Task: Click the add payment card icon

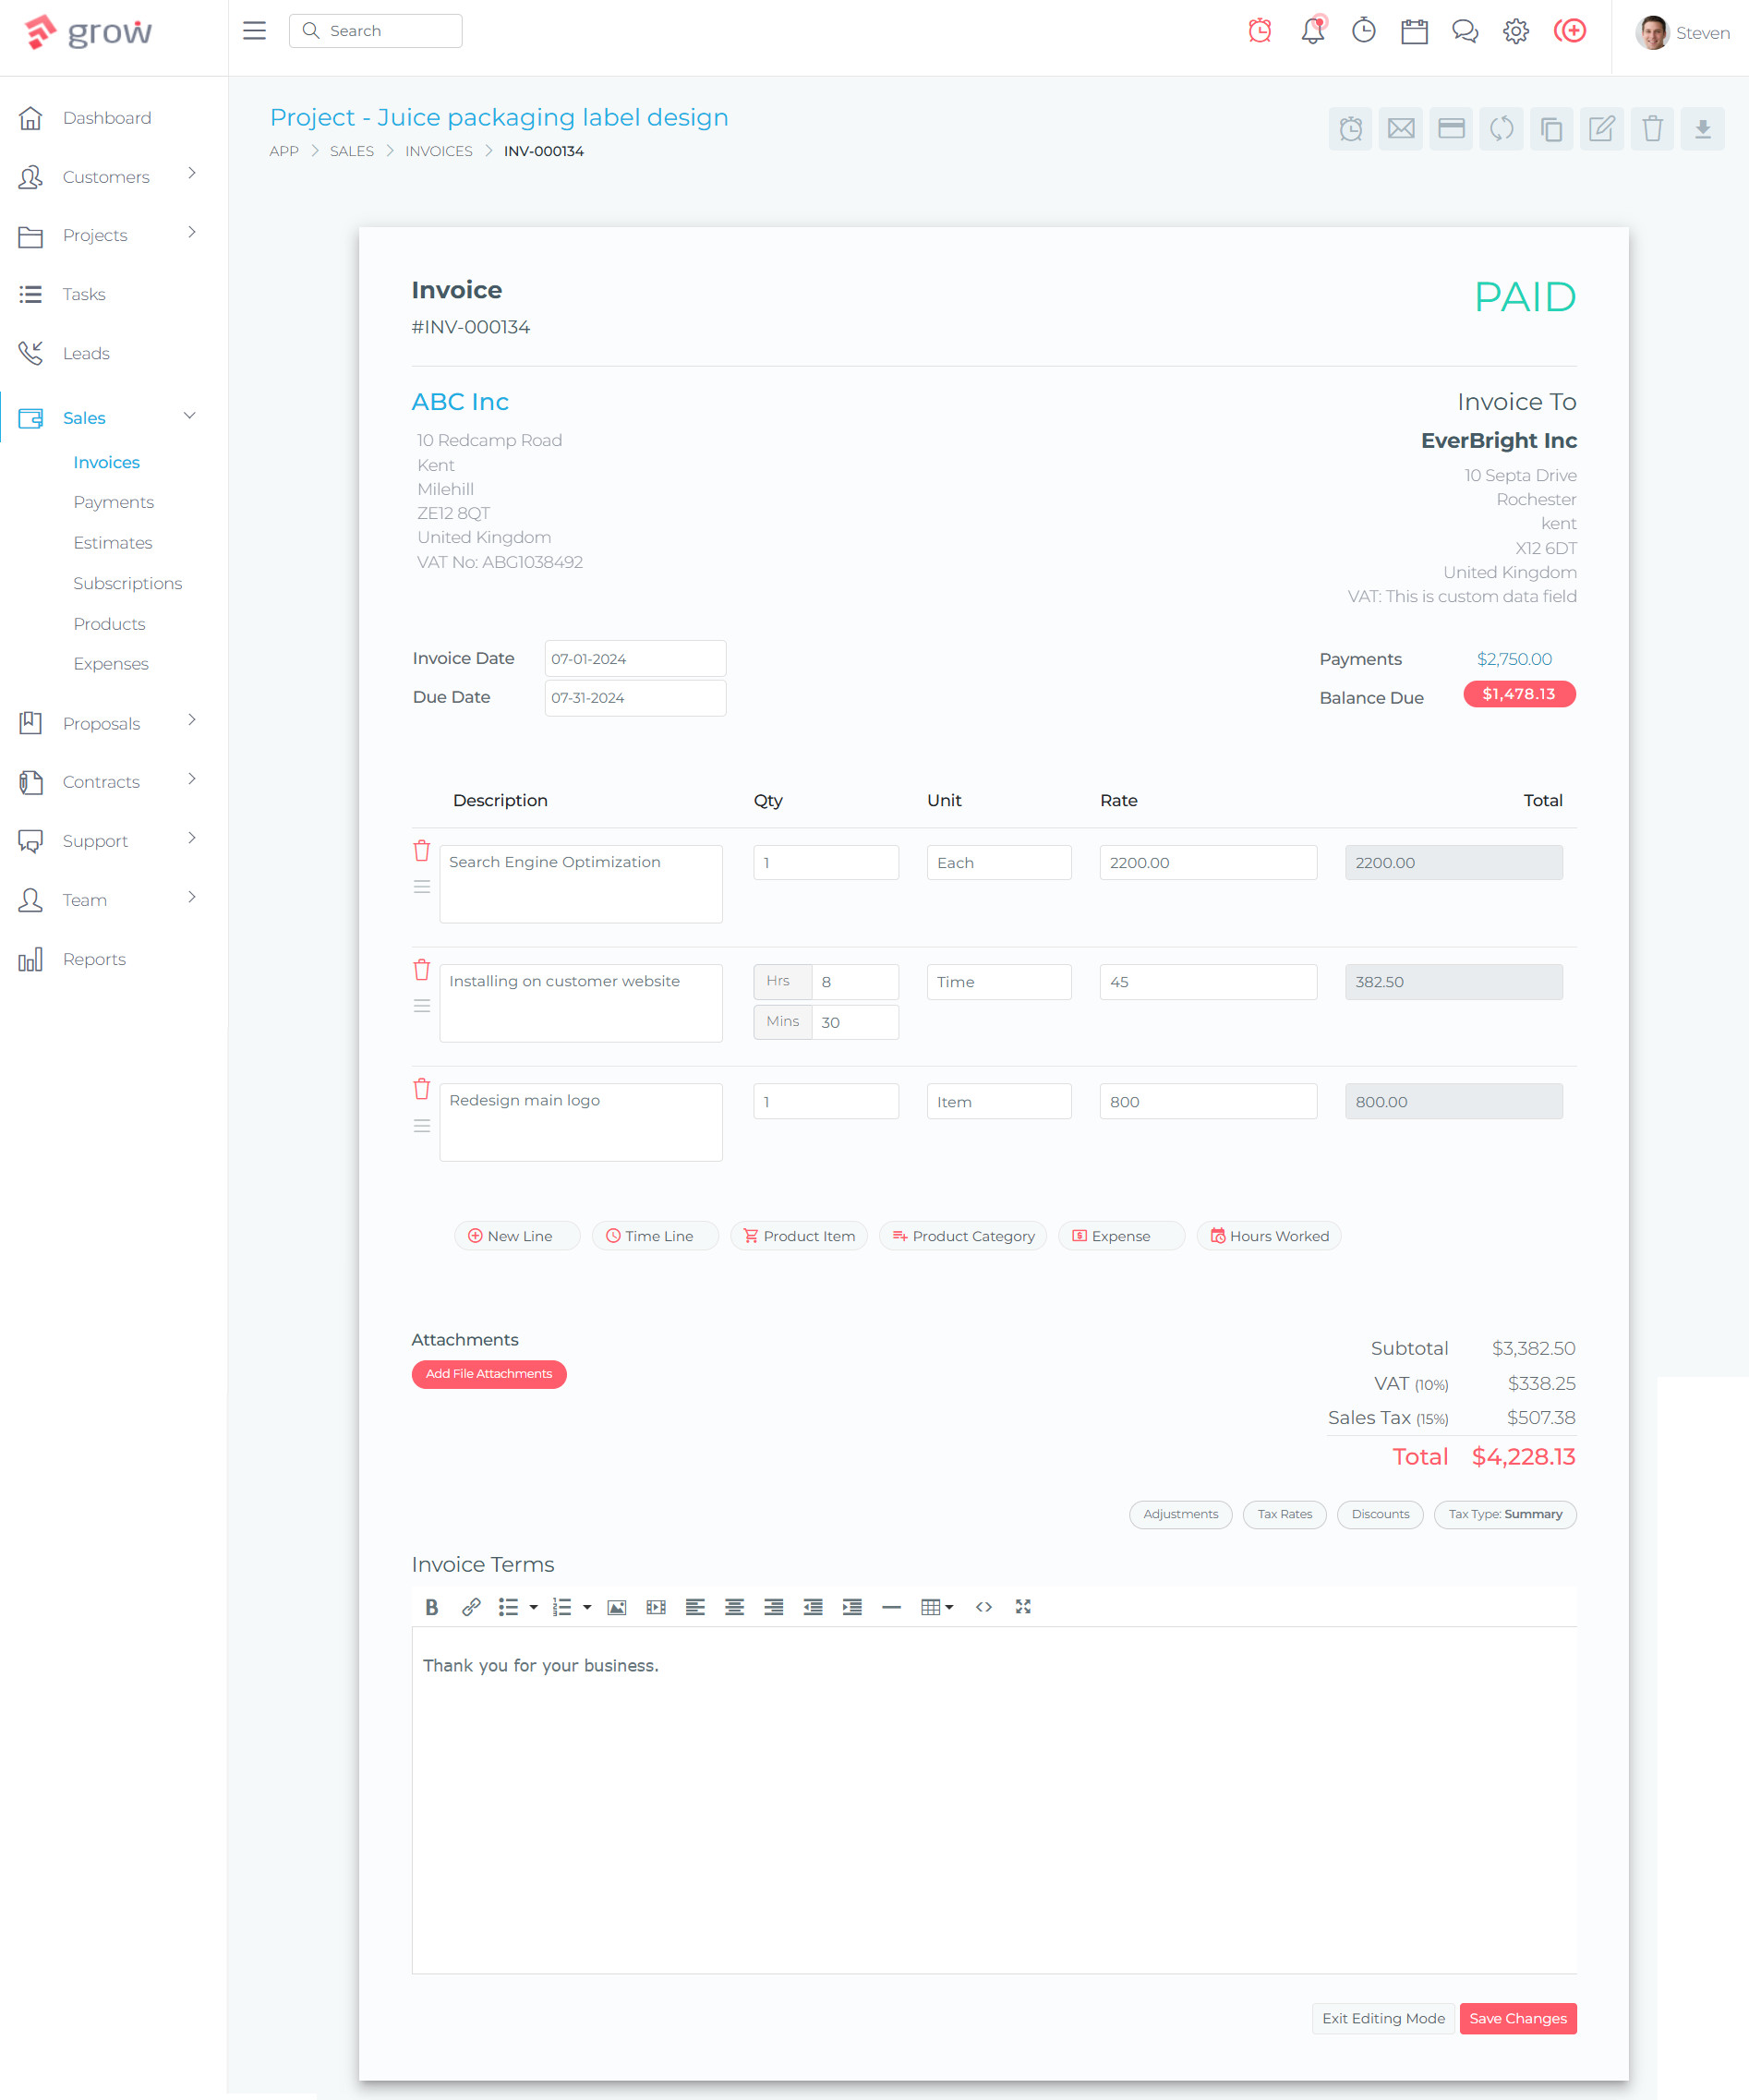Action: [x=1450, y=129]
